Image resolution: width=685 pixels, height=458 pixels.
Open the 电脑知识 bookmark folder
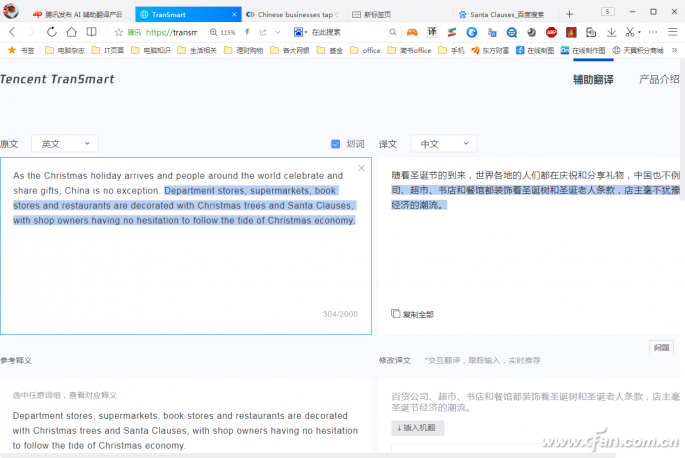click(151, 50)
